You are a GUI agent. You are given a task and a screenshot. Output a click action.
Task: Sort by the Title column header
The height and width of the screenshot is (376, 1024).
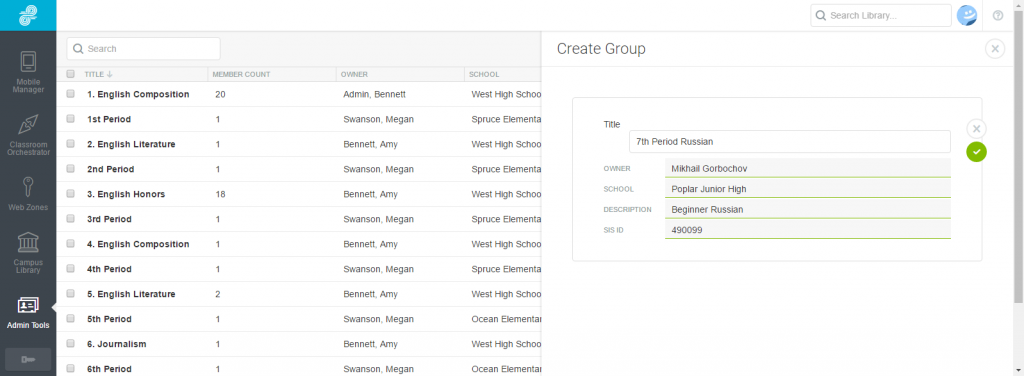[98, 74]
